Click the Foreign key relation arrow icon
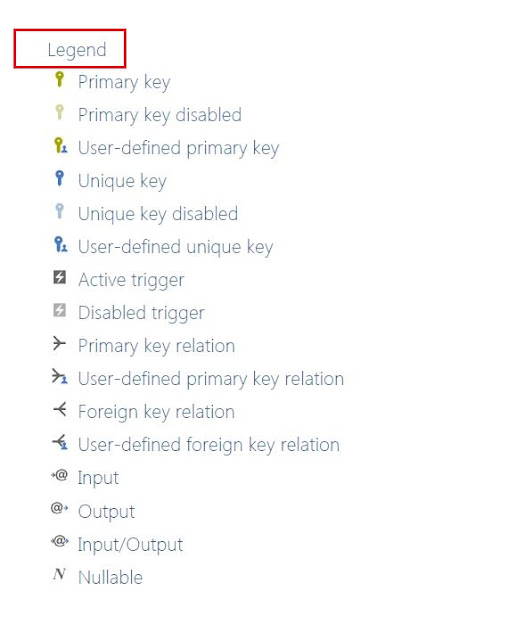The height and width of the screenshot is (640, 508). pos(60,409)
